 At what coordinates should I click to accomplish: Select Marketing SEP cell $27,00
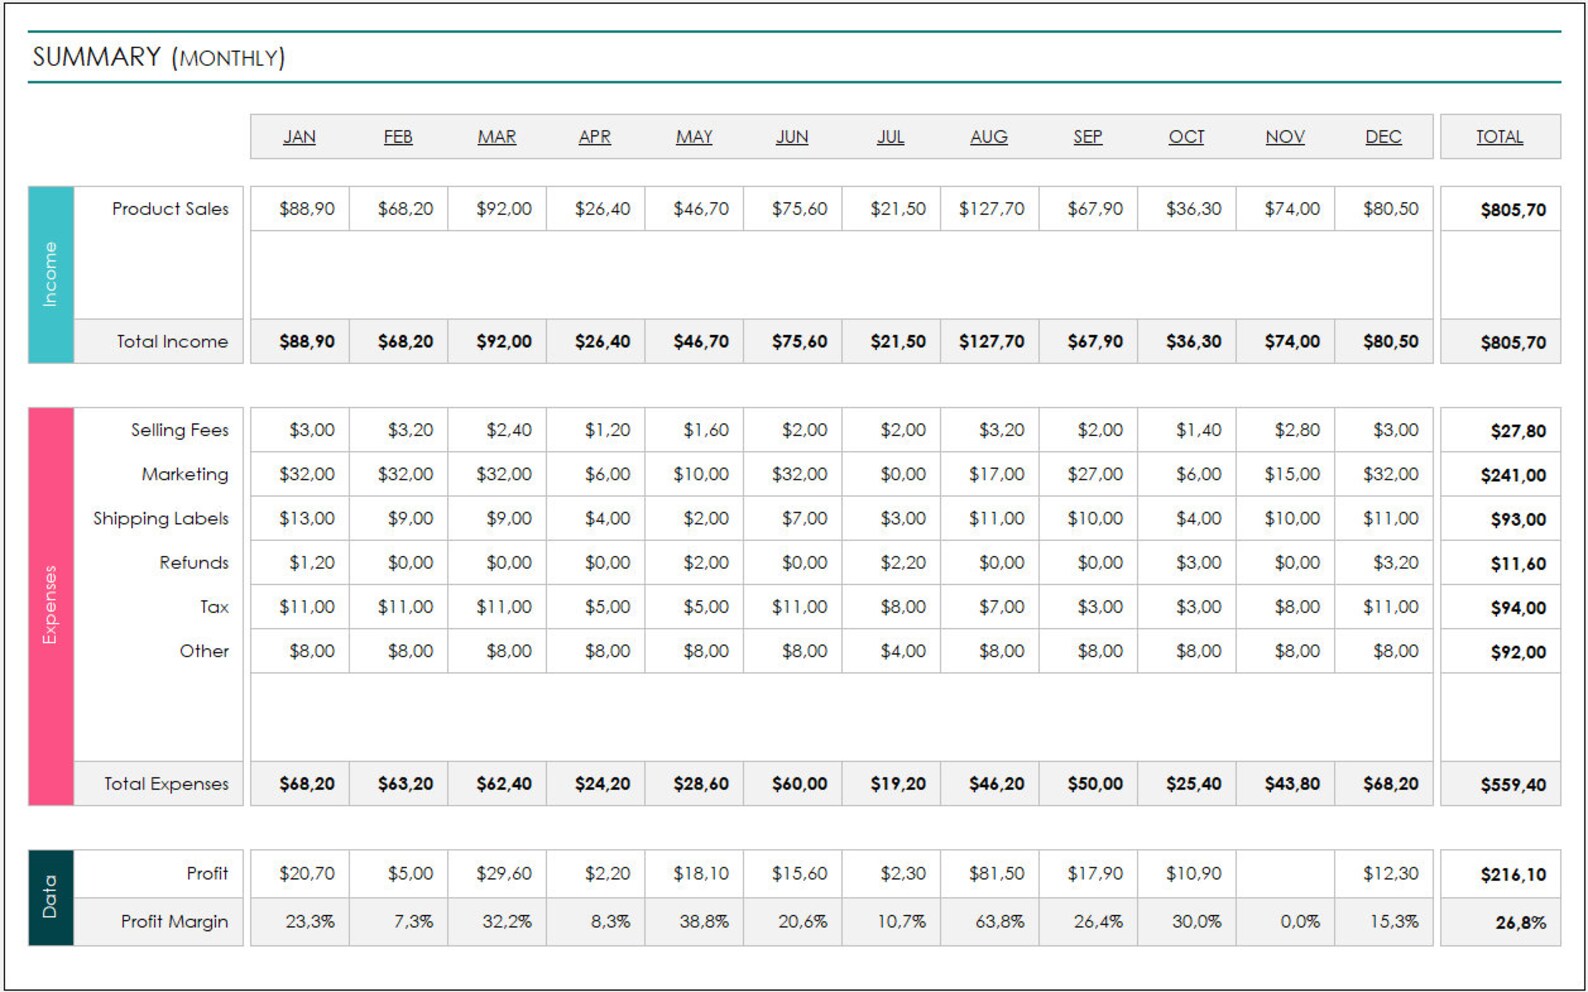pos(1089,474)
